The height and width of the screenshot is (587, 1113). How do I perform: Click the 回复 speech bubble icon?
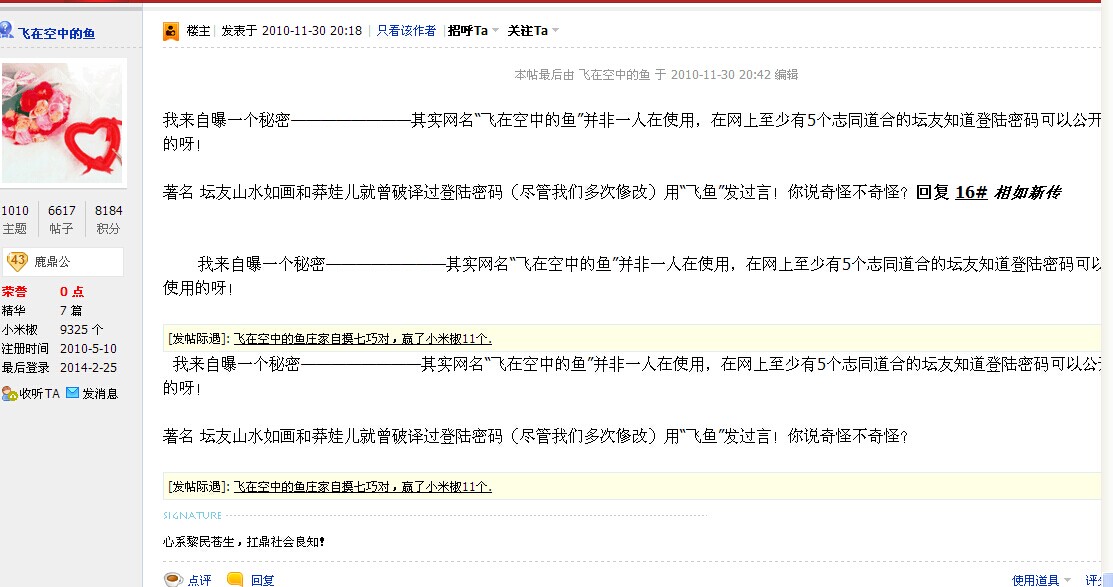click(235, 579)
